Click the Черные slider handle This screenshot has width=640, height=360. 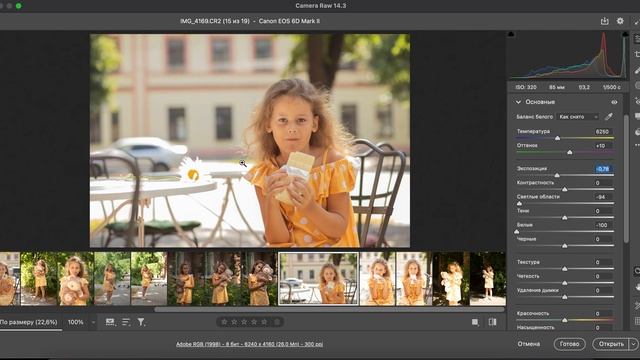point(565,246)
